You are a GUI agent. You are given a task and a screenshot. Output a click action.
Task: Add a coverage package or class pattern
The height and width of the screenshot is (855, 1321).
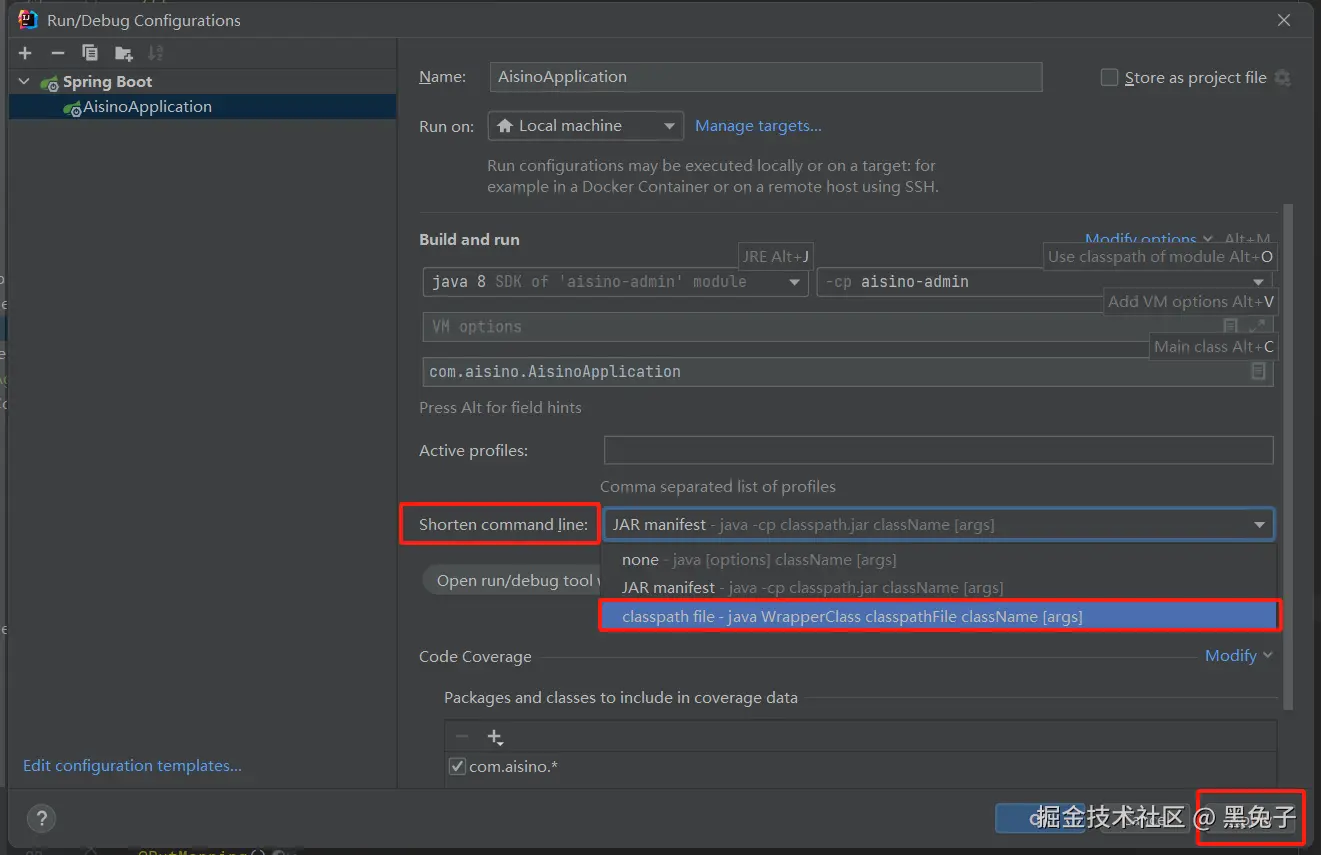pyautogui.click(x=495, y=737)
